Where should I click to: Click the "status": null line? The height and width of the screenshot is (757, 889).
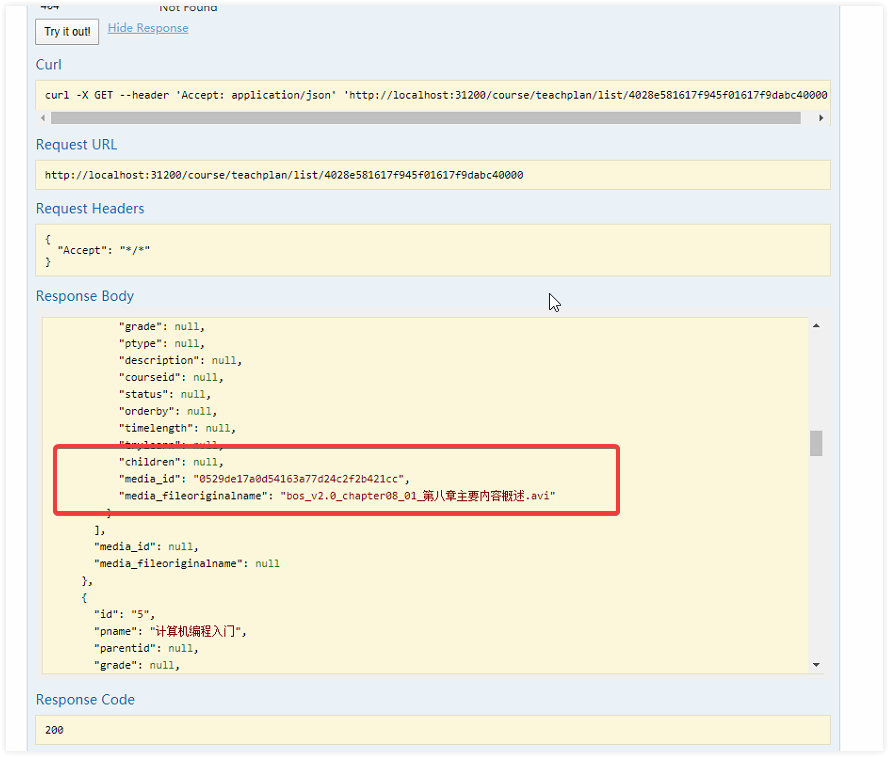coord(165,395)
